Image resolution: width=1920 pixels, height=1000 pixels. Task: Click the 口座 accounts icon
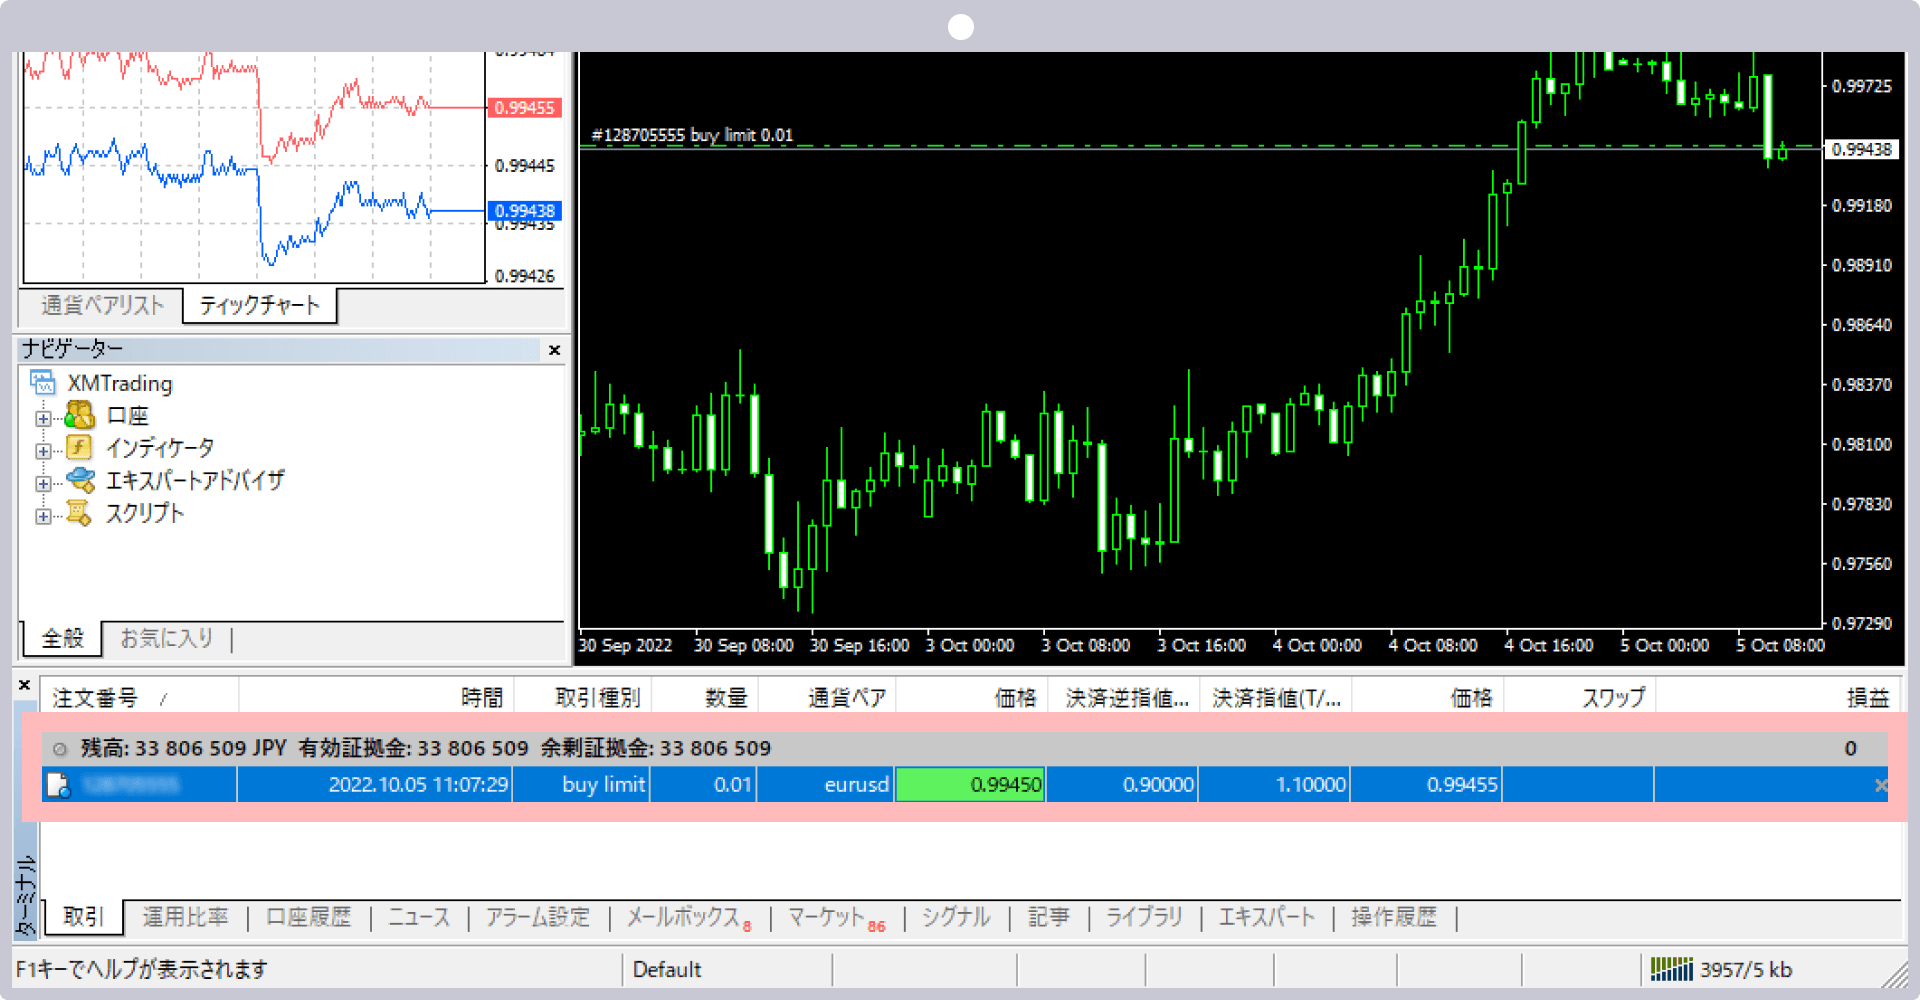pos(80,415)
